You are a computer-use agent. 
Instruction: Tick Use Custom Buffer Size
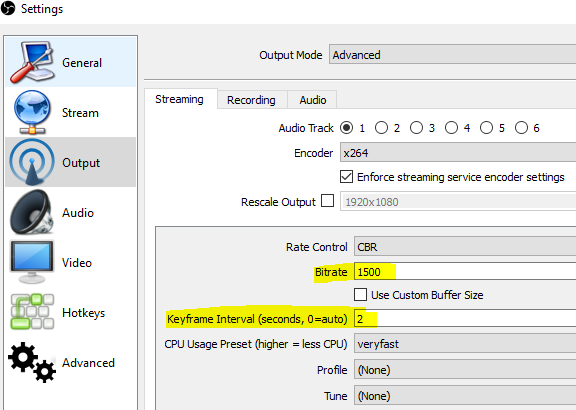pos(360,295)
